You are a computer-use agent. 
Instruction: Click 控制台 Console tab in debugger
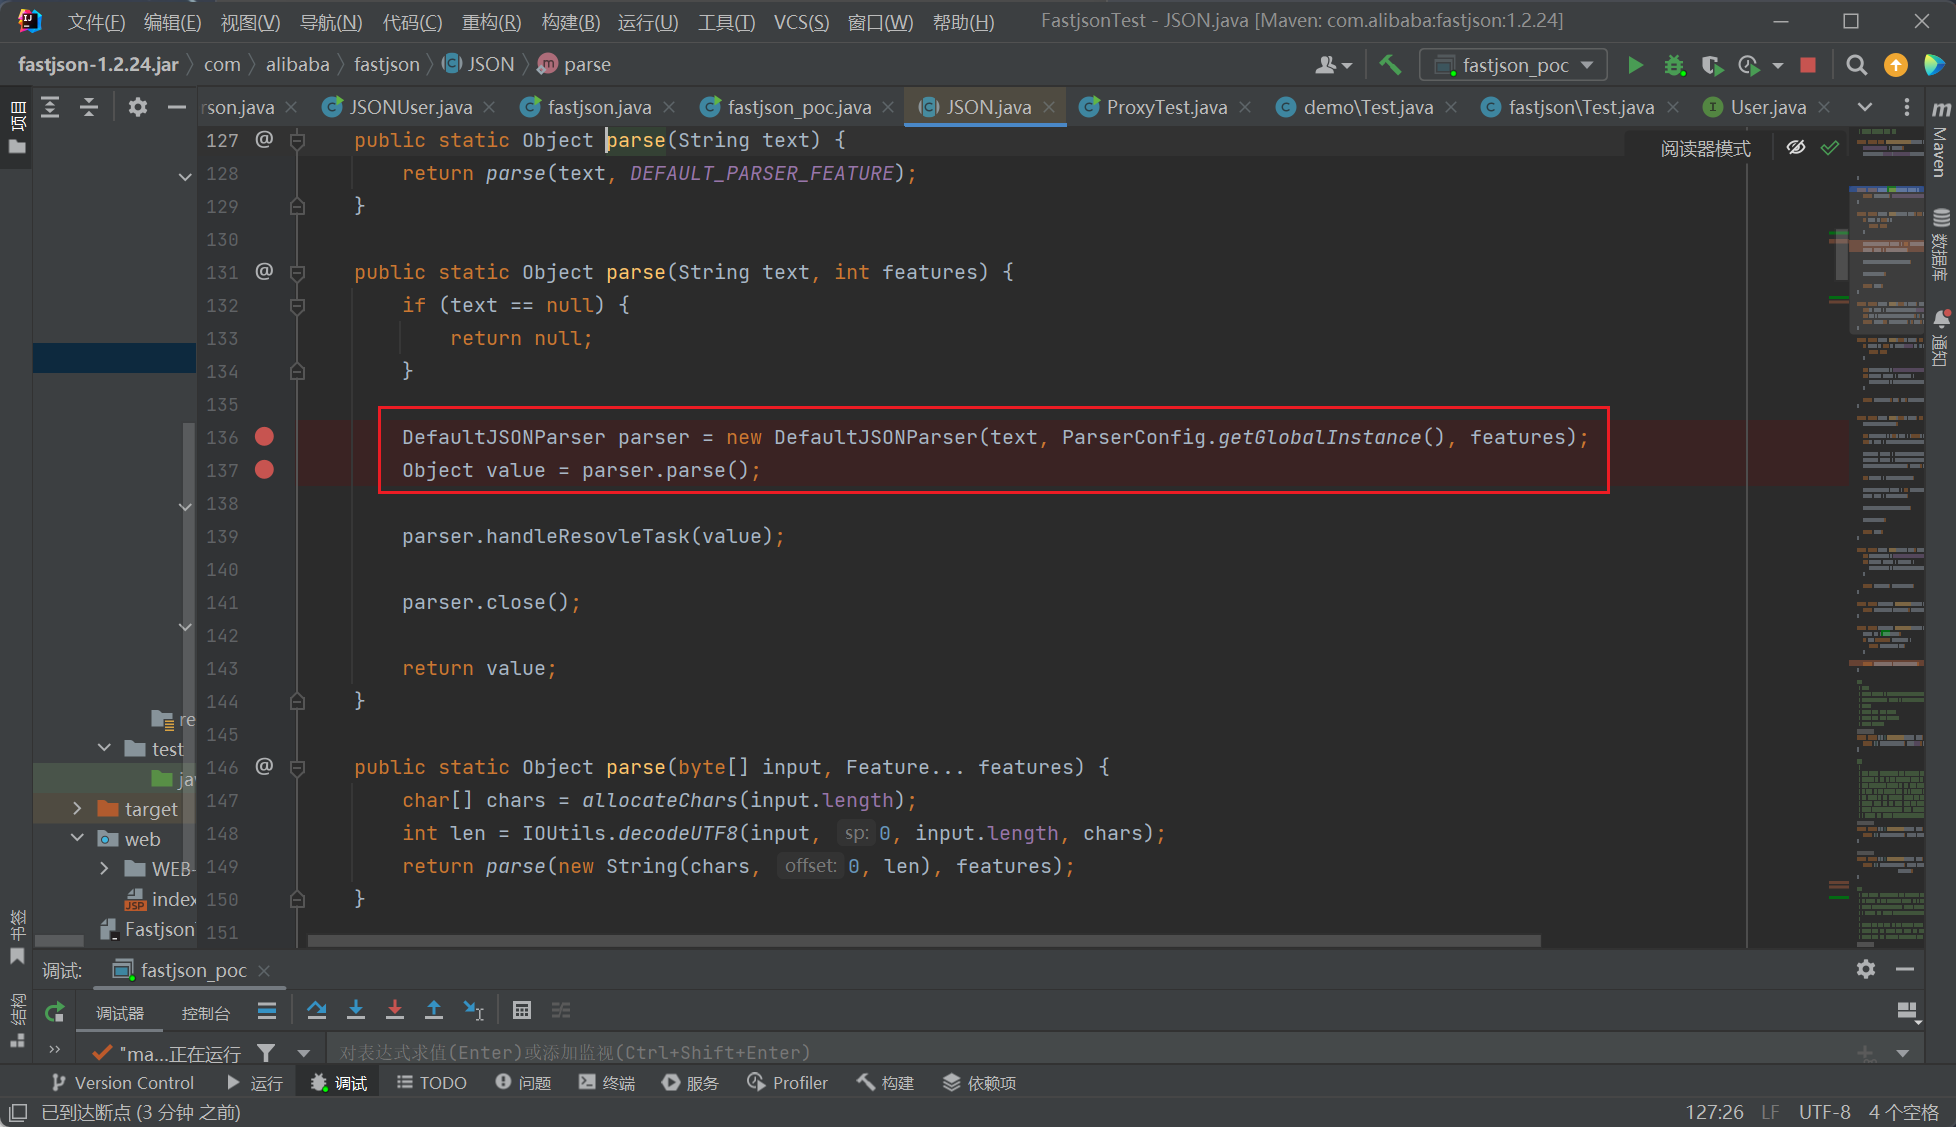point(205,1013)
